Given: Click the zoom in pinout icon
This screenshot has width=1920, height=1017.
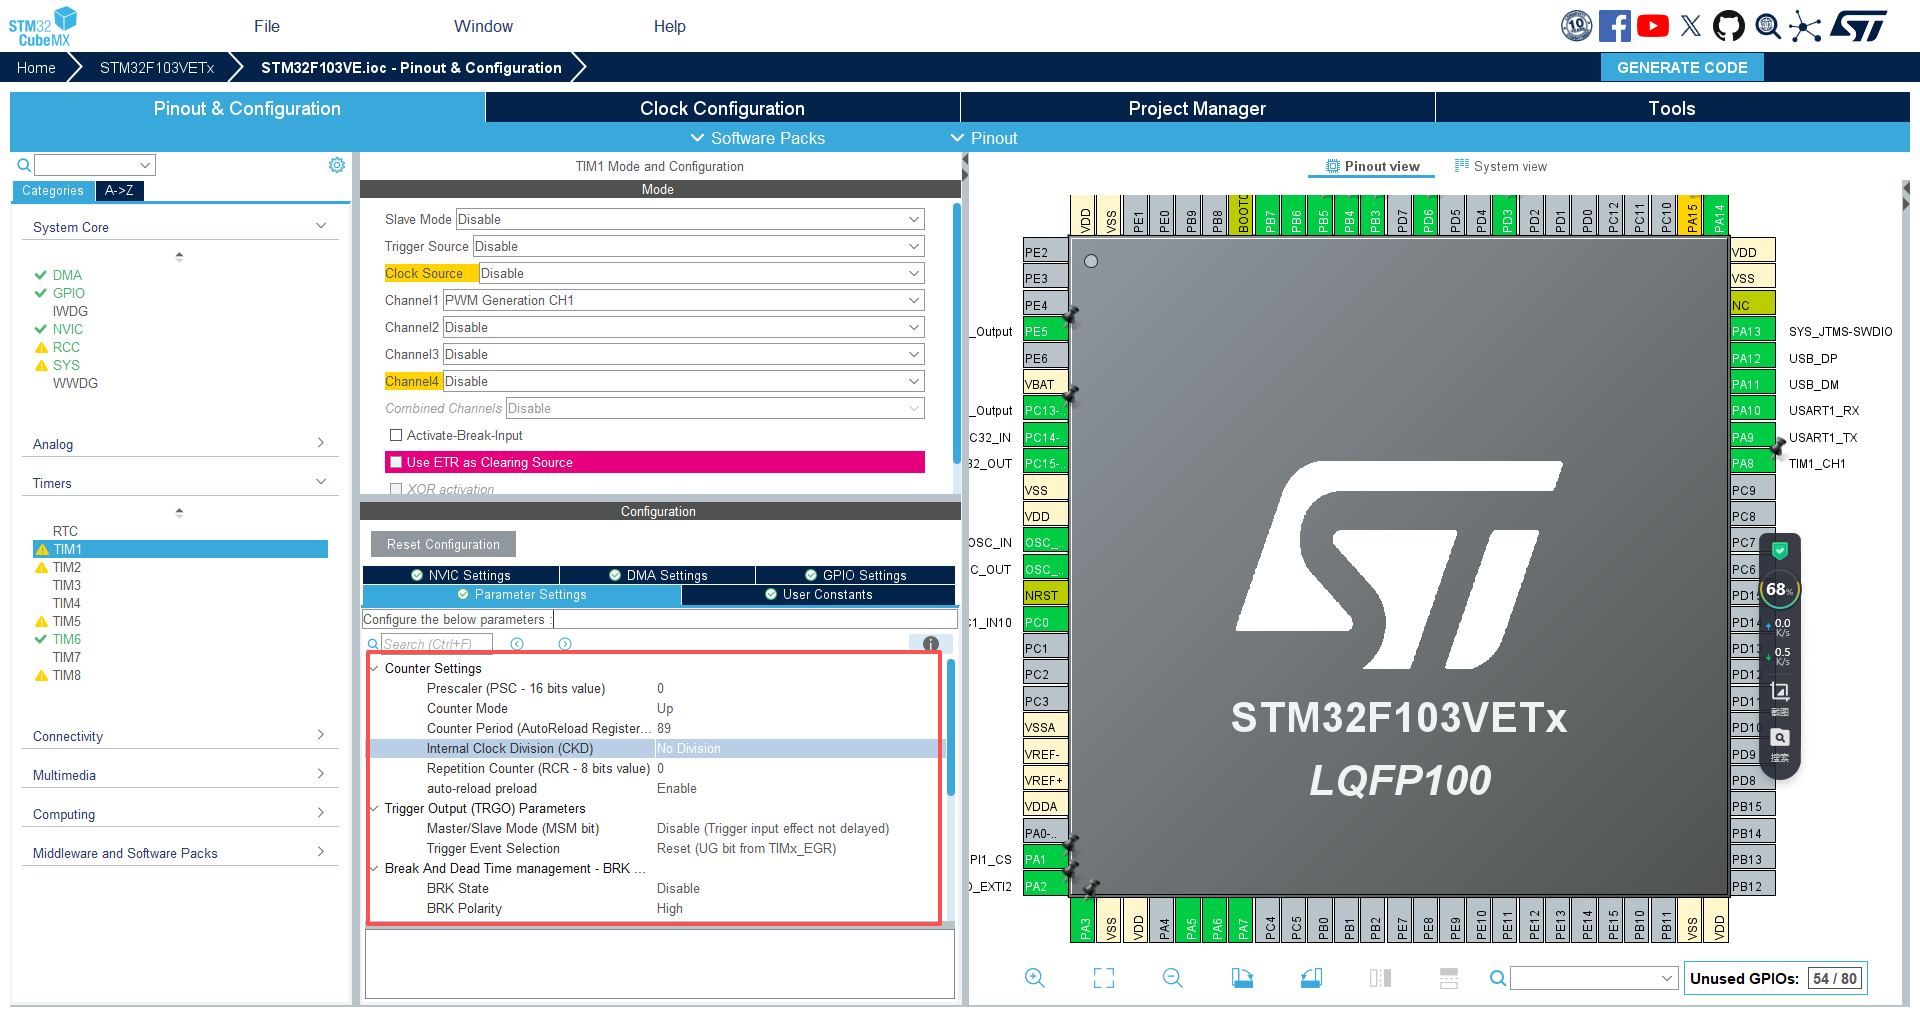Looking at the screenshot, I should (x=1034, y=978).
